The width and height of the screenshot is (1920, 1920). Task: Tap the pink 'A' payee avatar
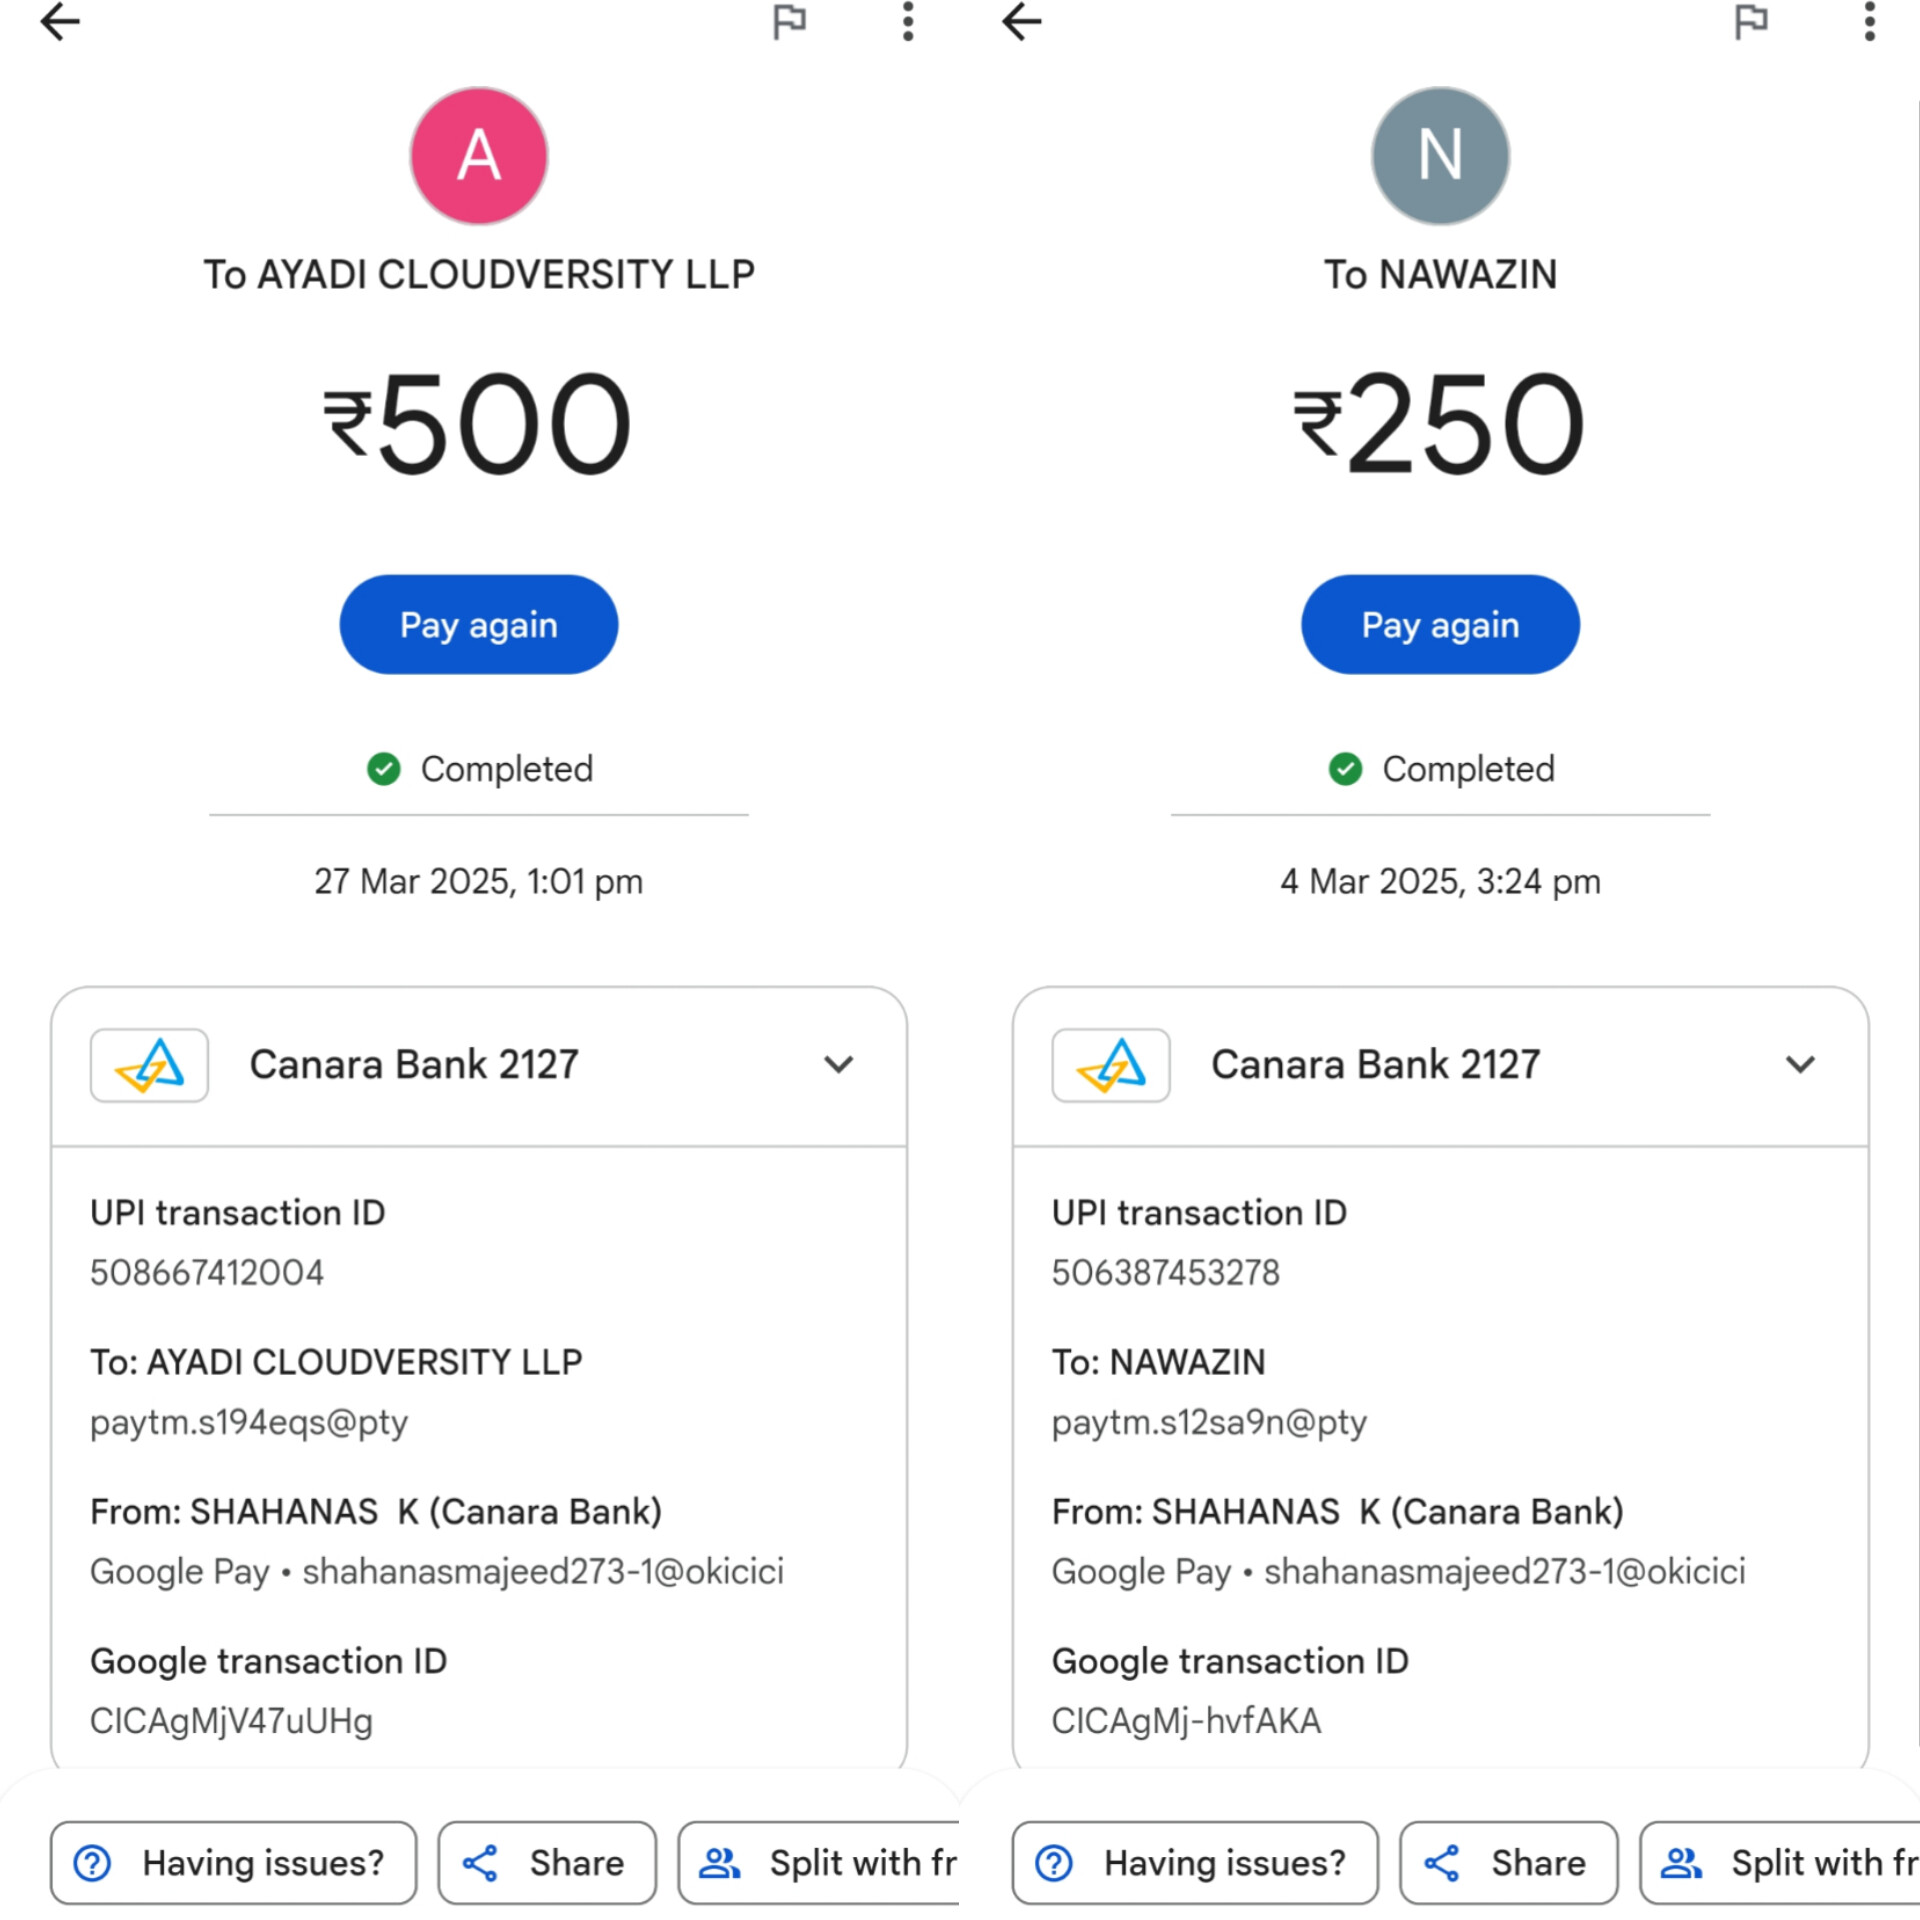tap(479, 156)
